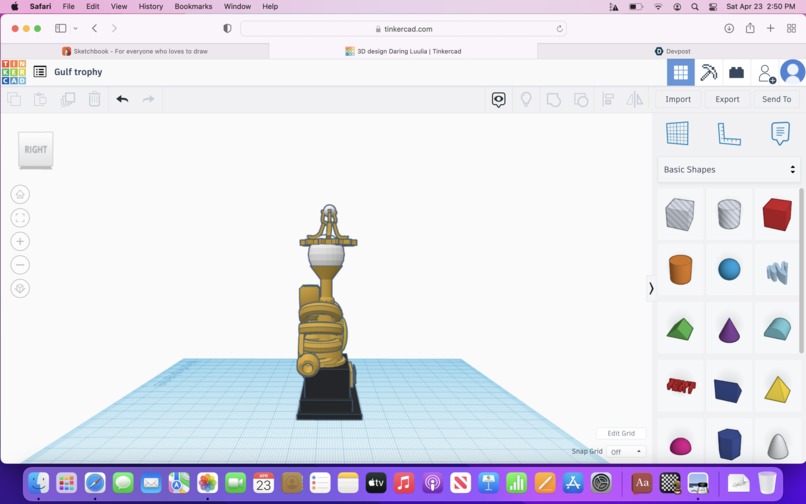
Task: Select the teal Round Roof shape
Action: (777, 329)
